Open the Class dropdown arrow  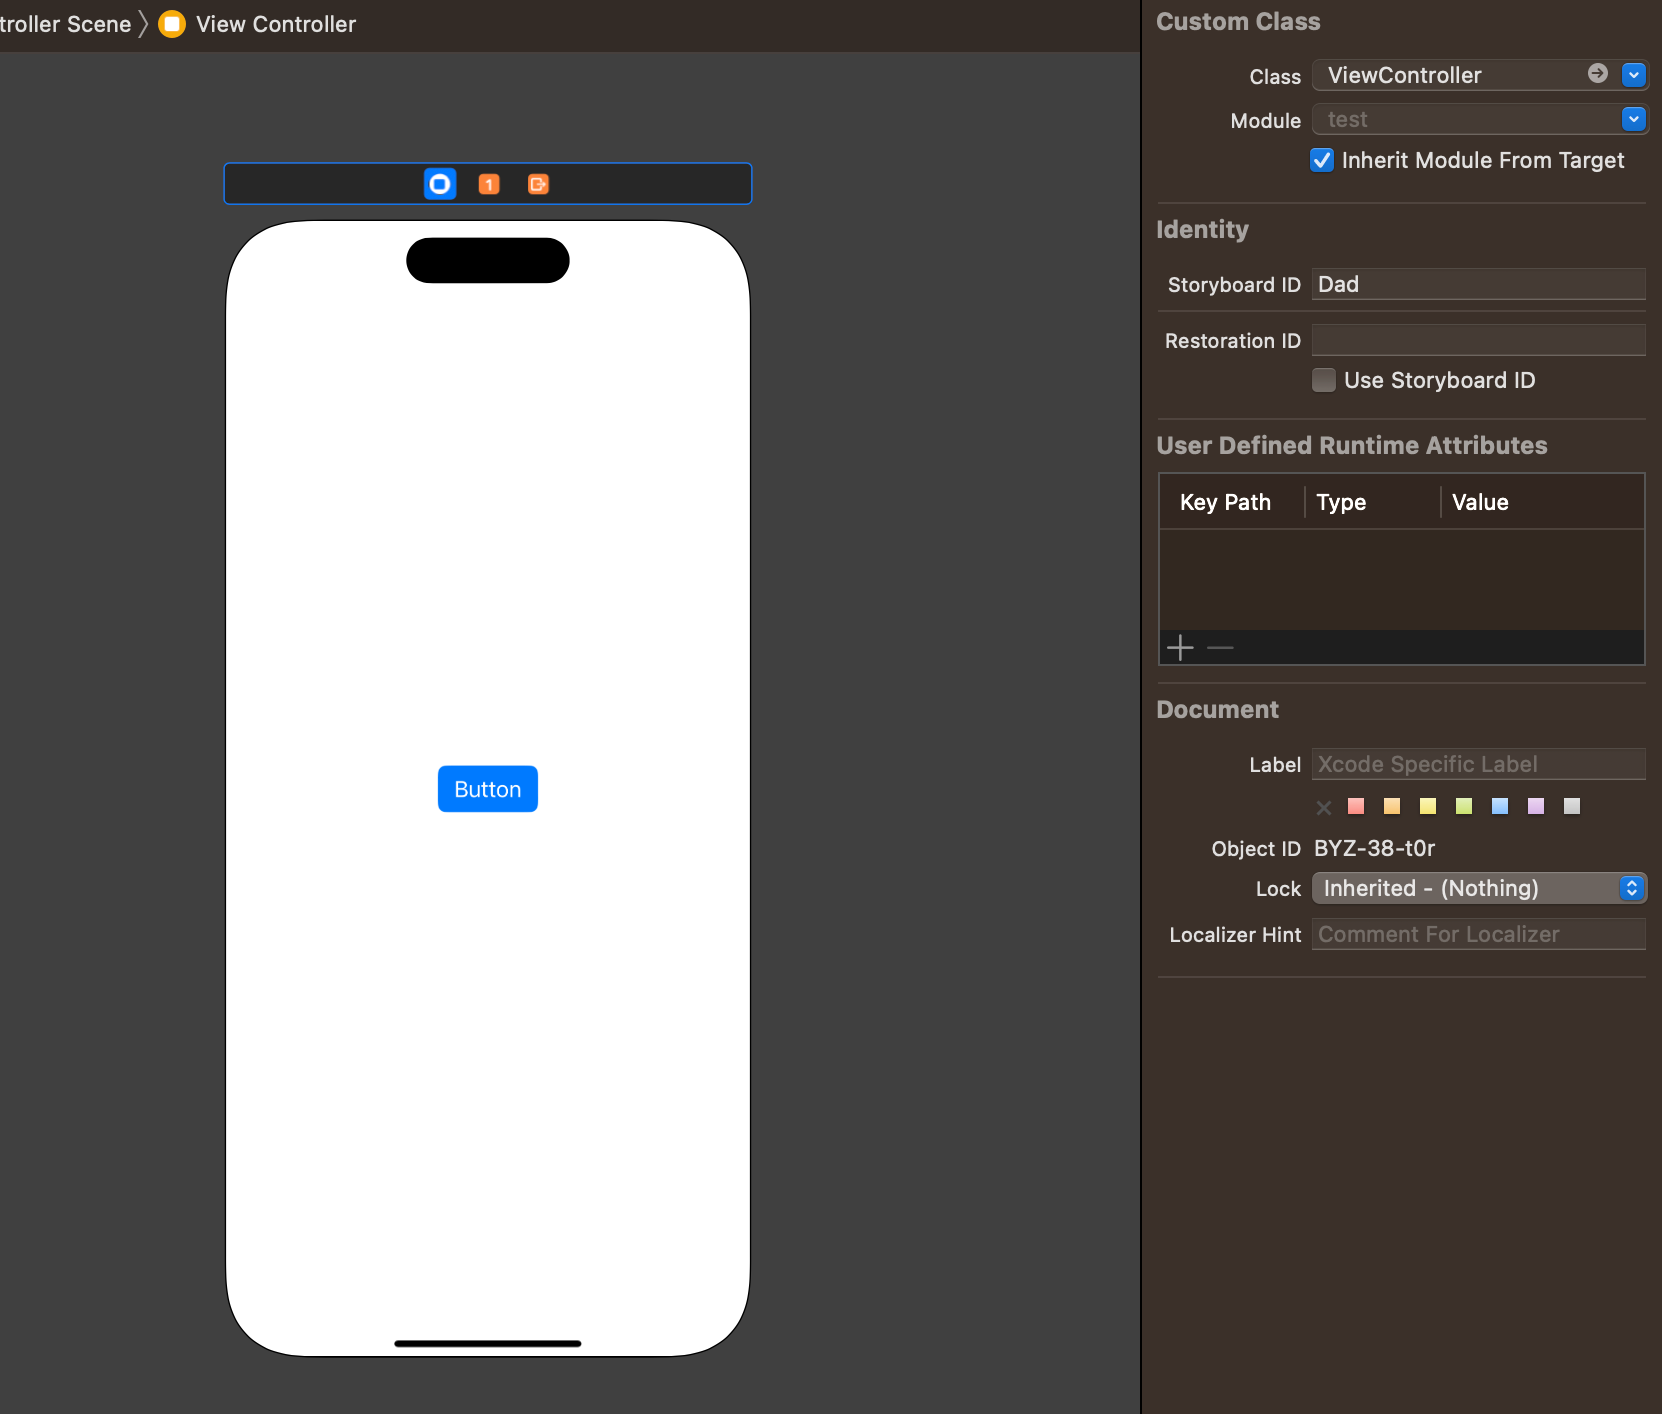[x=1633, y=75]
